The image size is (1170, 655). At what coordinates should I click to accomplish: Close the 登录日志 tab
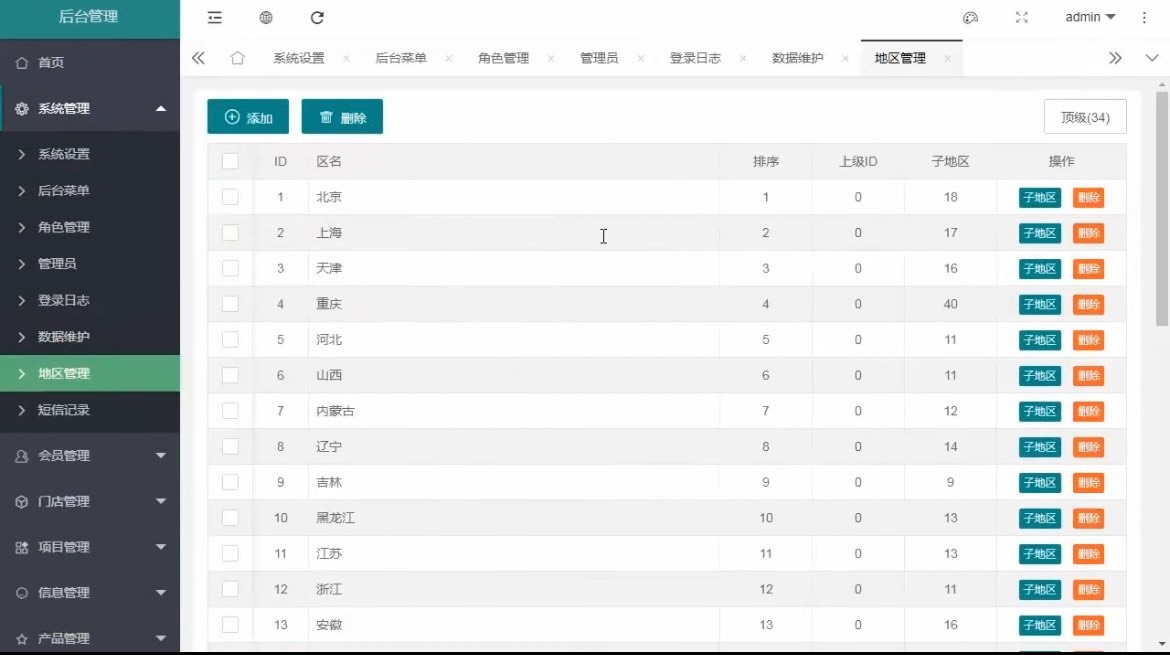coord(742,58)
